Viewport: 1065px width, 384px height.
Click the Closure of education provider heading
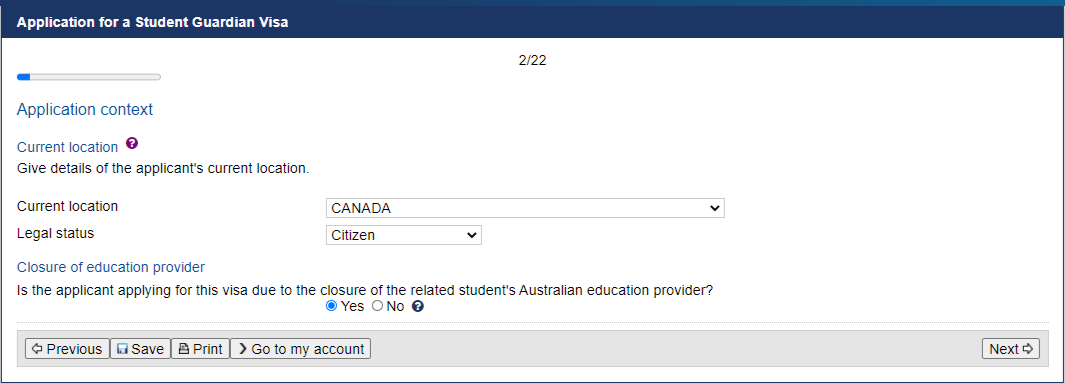coord(111,267)
